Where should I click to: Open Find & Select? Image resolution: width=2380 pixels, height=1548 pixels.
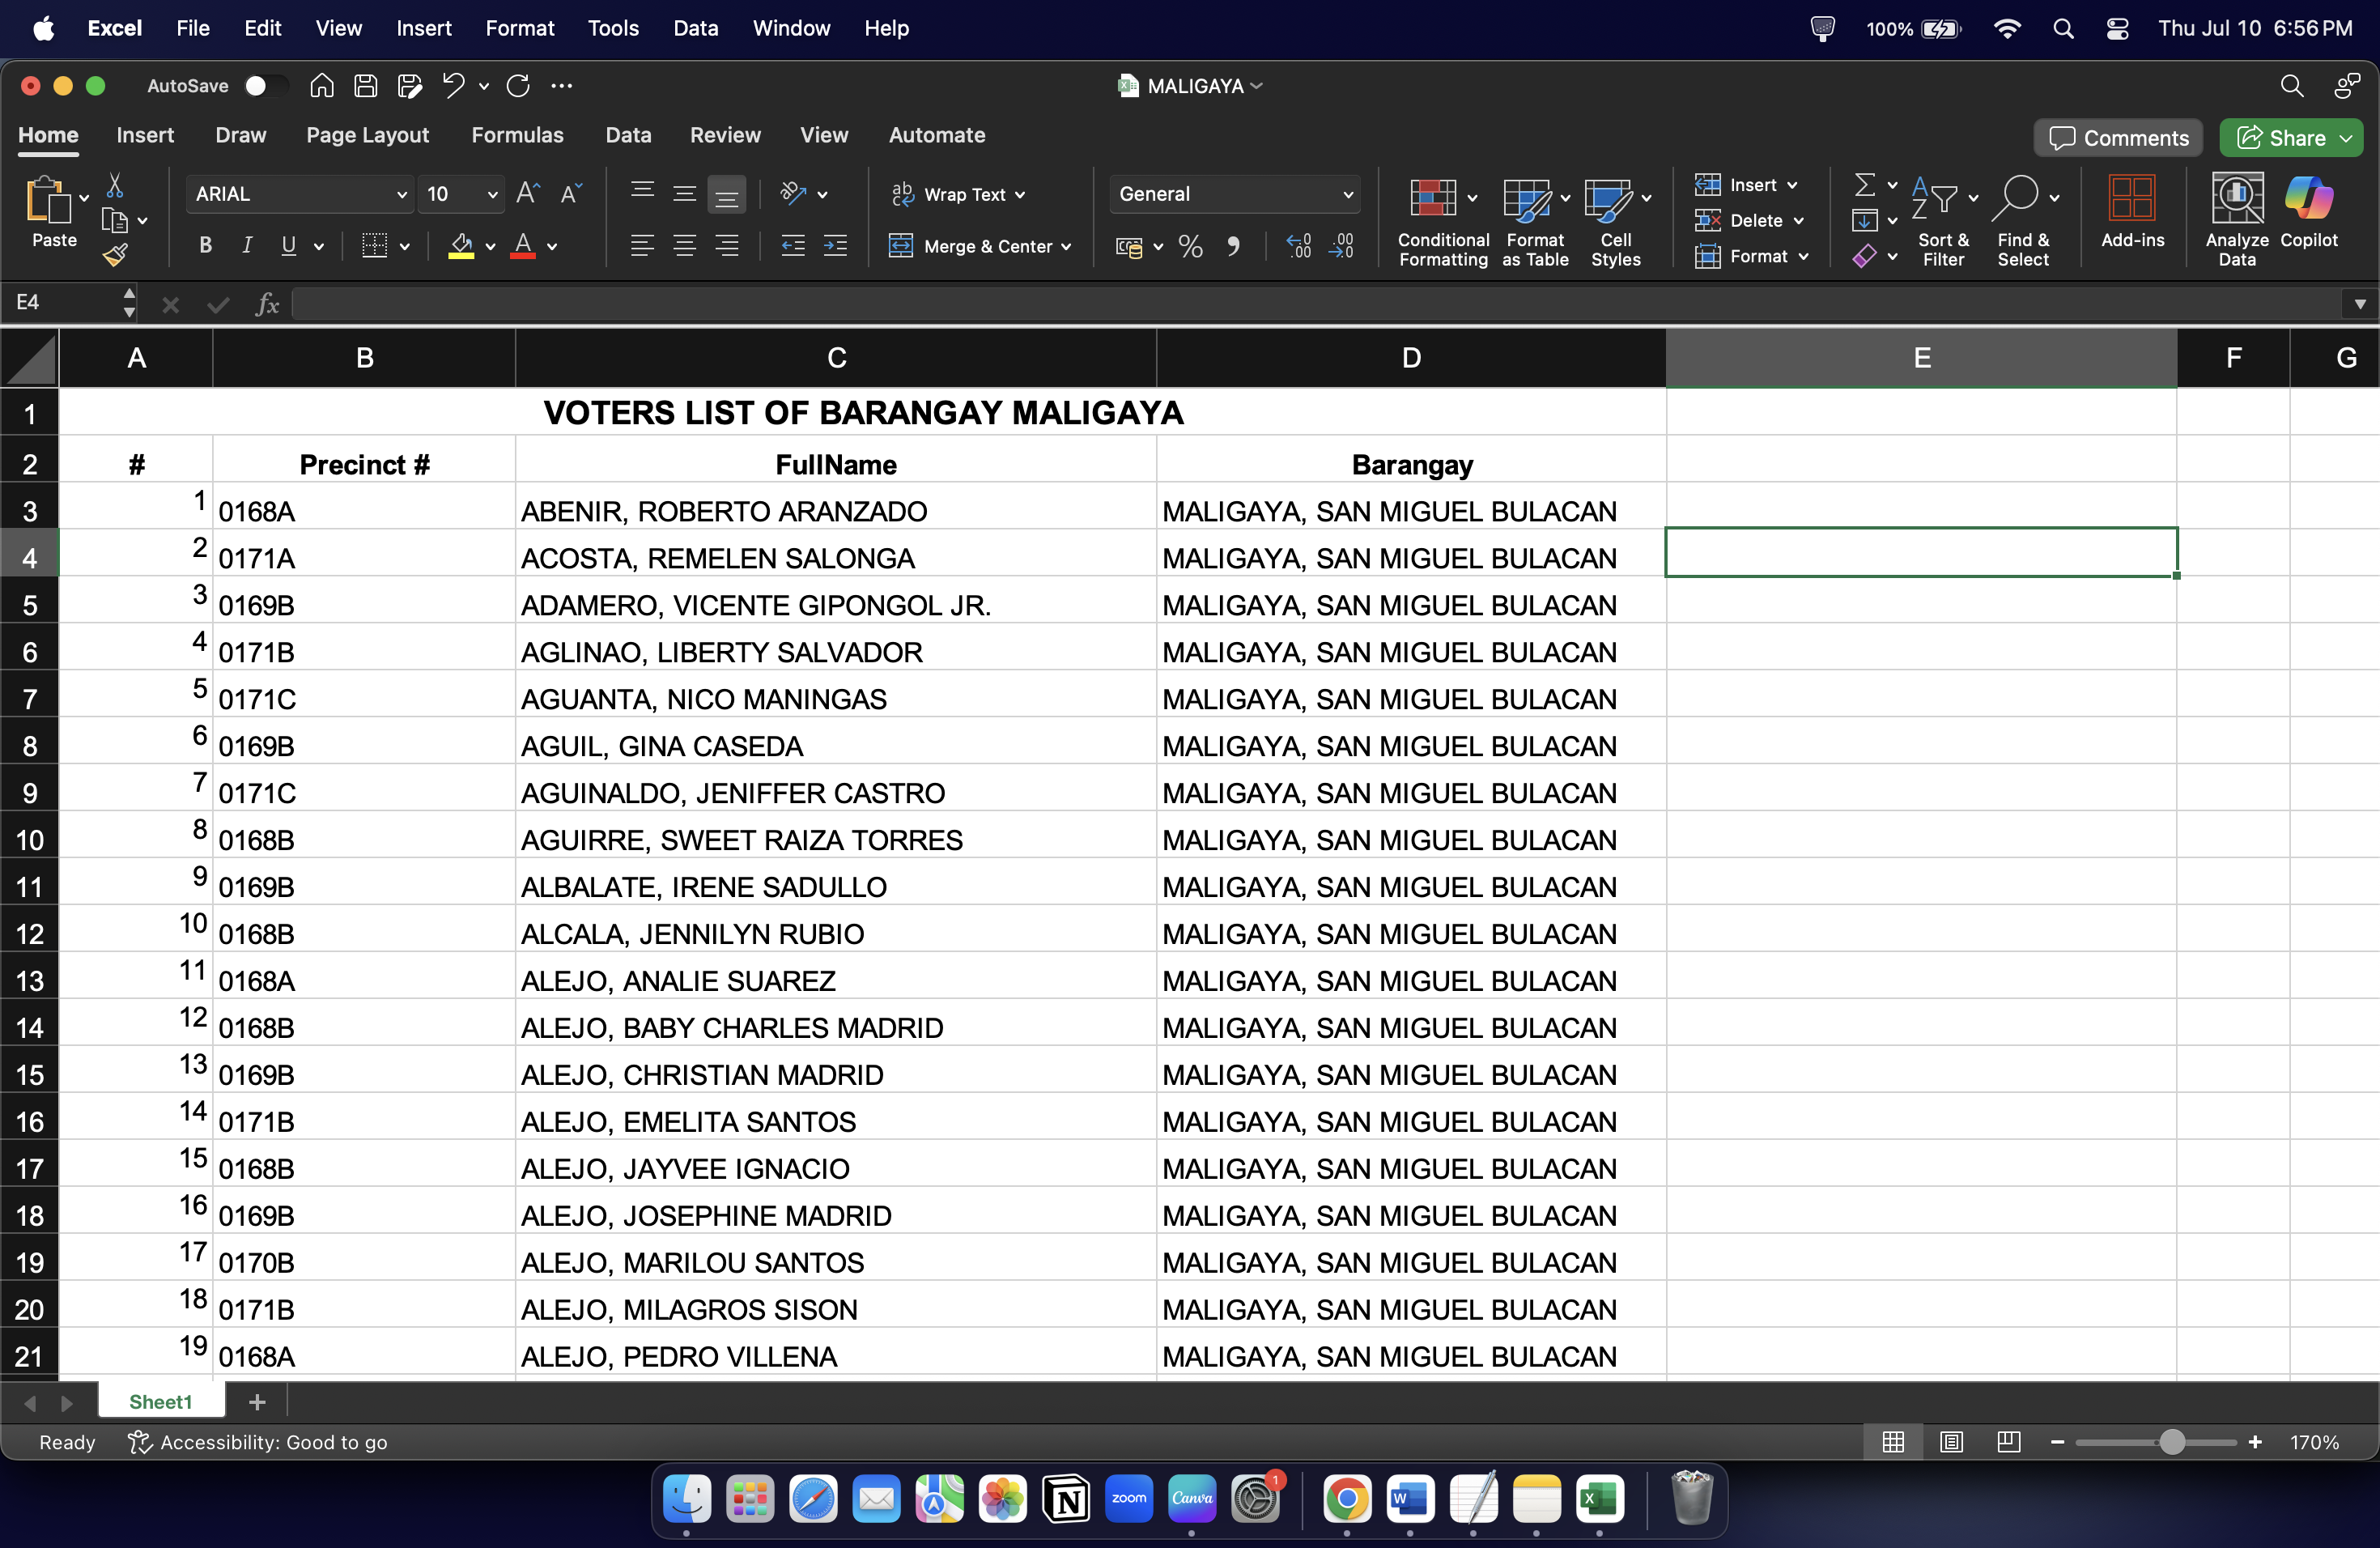(2023, 221)
